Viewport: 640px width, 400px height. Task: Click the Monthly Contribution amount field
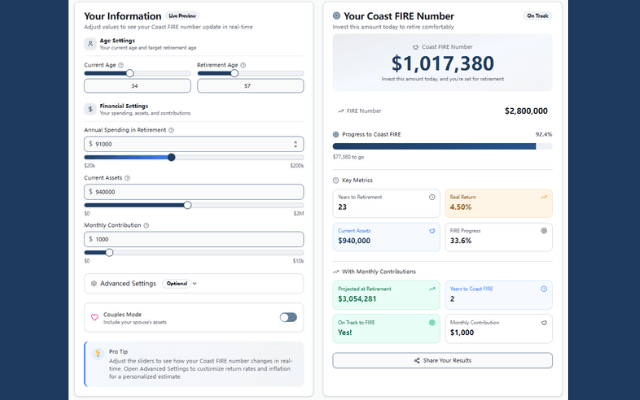194,240
